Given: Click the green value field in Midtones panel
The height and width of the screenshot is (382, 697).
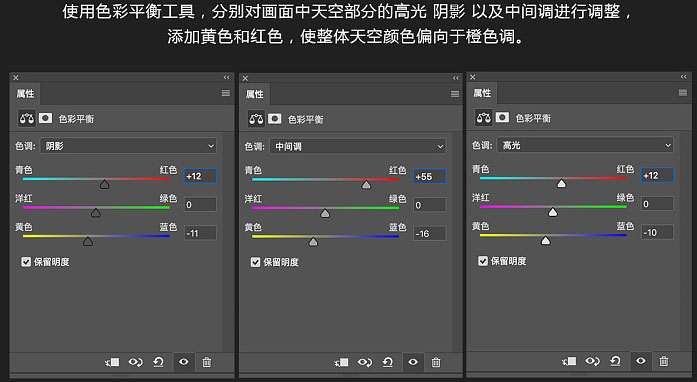Looking at the screenshot, I should (430, 205).
